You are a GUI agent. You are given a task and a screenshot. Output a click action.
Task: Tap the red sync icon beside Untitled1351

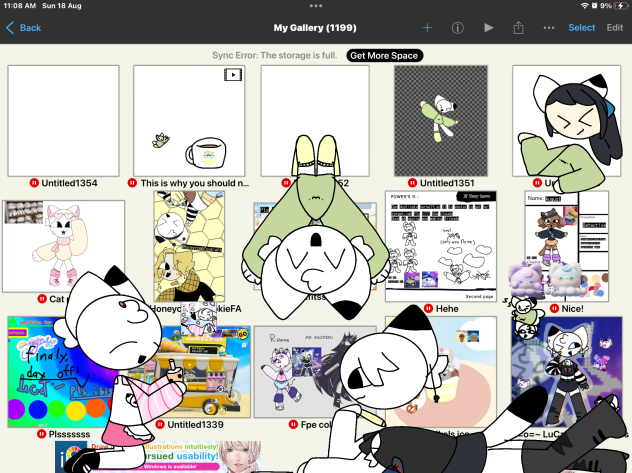point(412,184)
